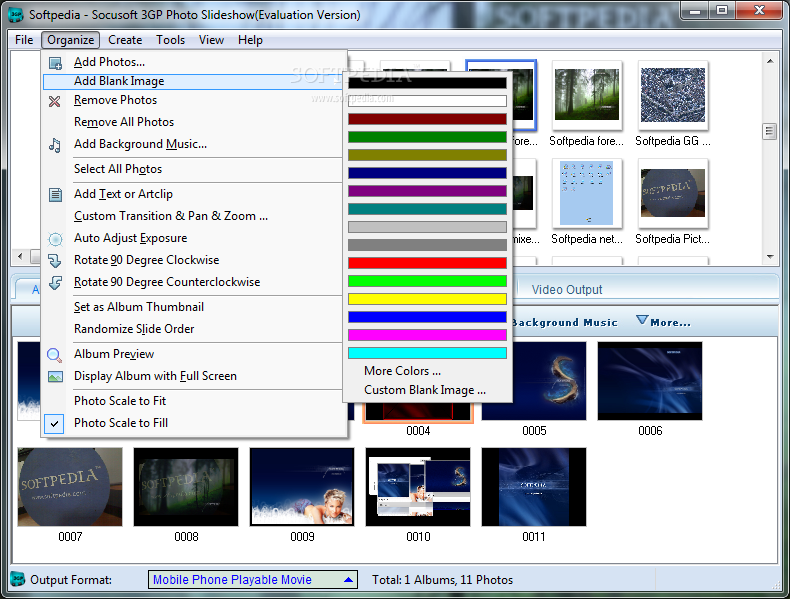The width and height of the screenshot is (790, 599).
Task: Click the Rotate 90 Degree Clockwise icon
Action: coord(54,260)
